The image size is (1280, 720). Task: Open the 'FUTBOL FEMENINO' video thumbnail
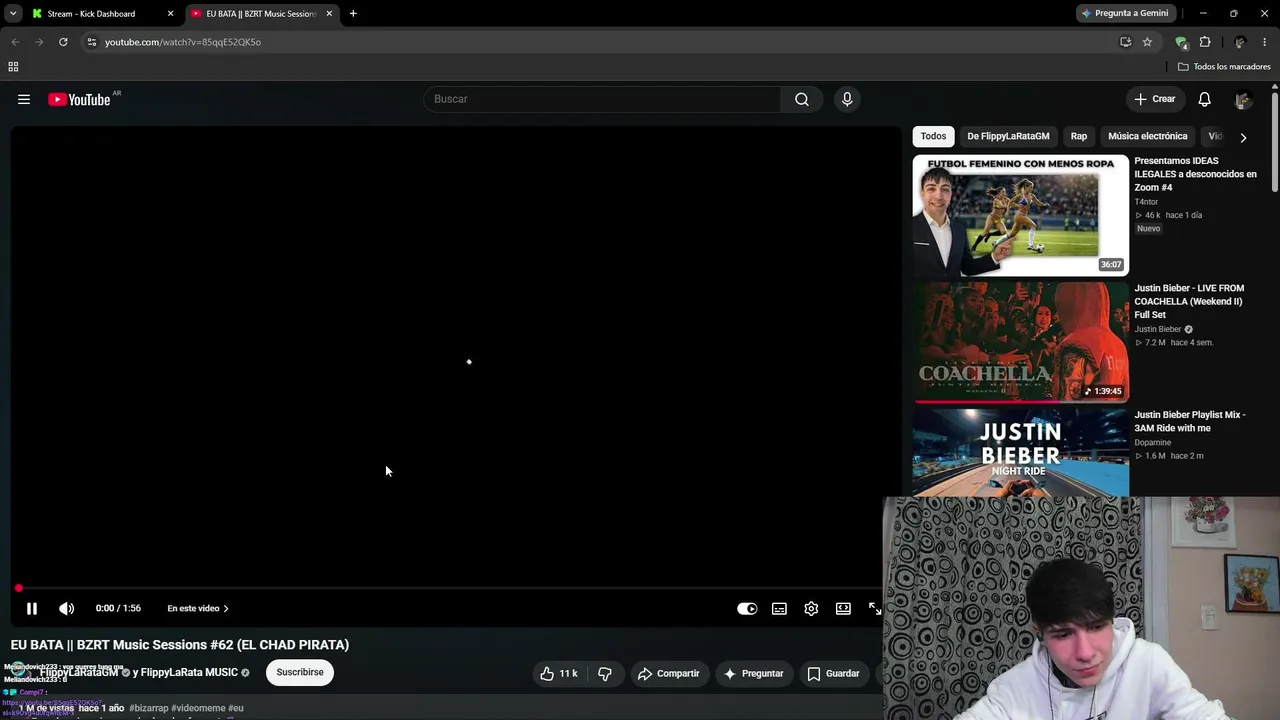point(1021,215)
